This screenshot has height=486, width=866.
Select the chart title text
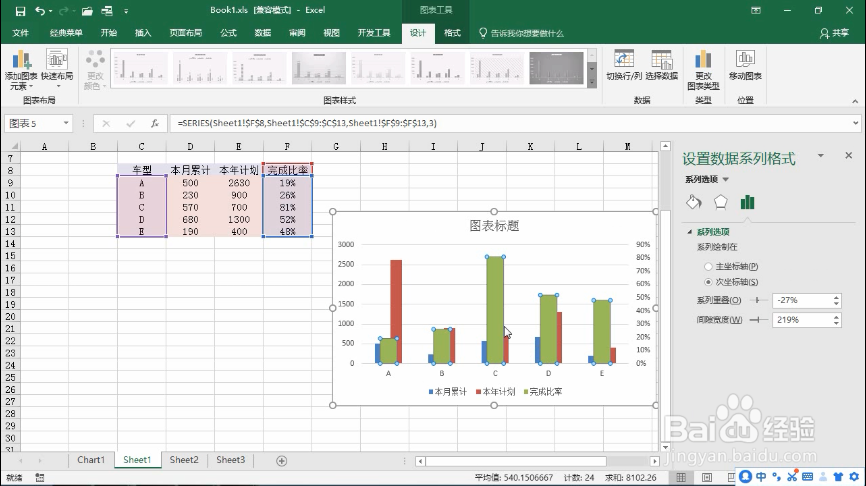click(x=494, y=226)
